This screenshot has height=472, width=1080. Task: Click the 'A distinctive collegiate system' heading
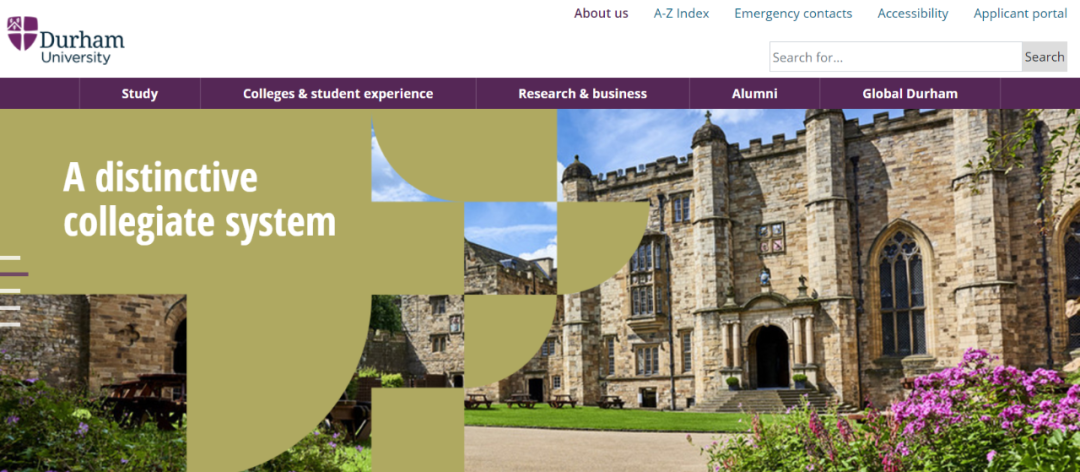200,201
